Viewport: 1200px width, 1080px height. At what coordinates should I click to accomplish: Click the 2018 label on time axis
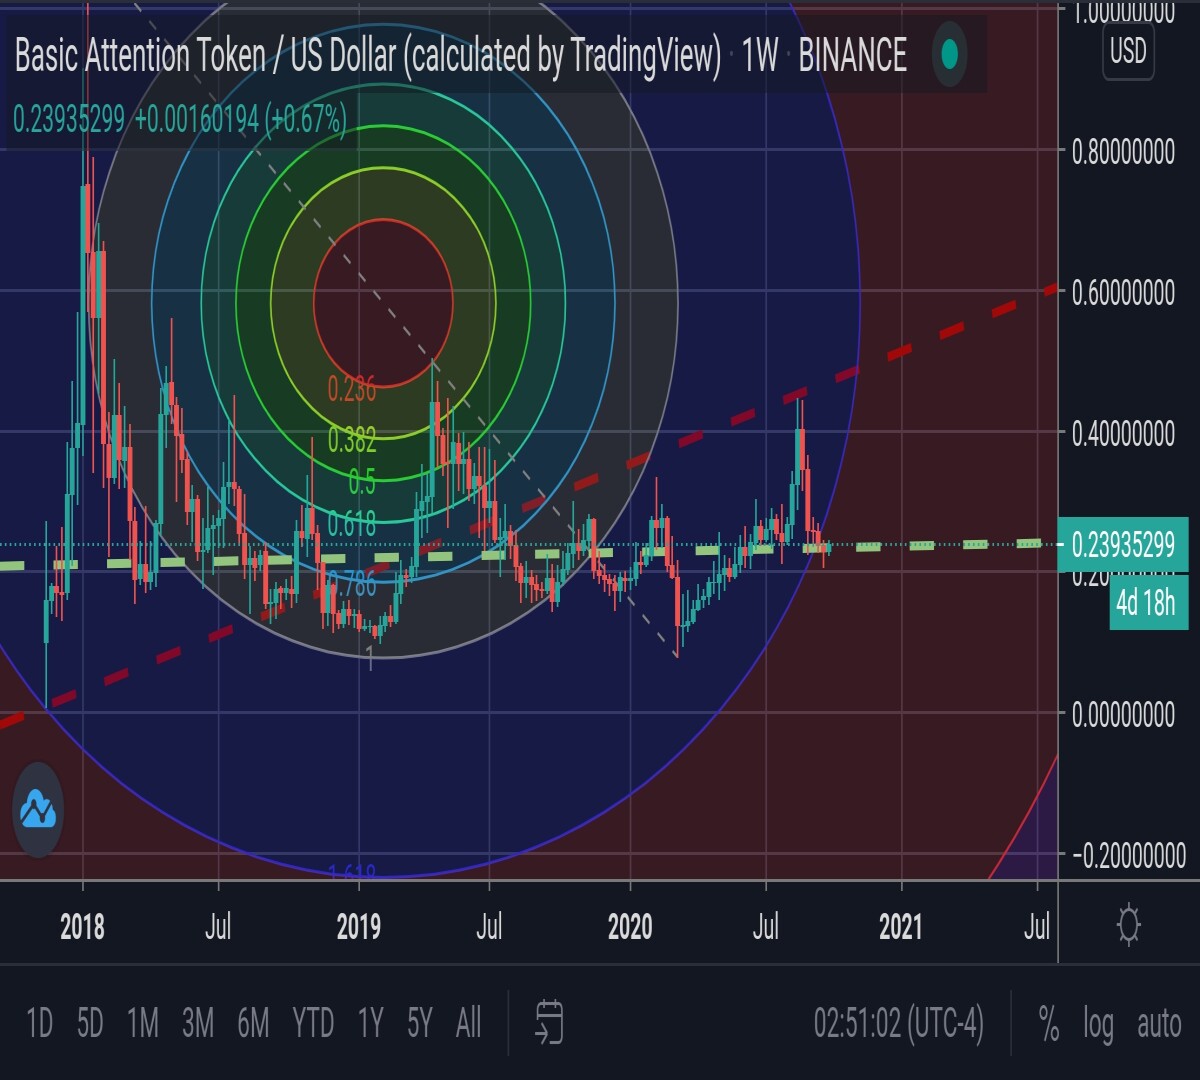point(82,927)
